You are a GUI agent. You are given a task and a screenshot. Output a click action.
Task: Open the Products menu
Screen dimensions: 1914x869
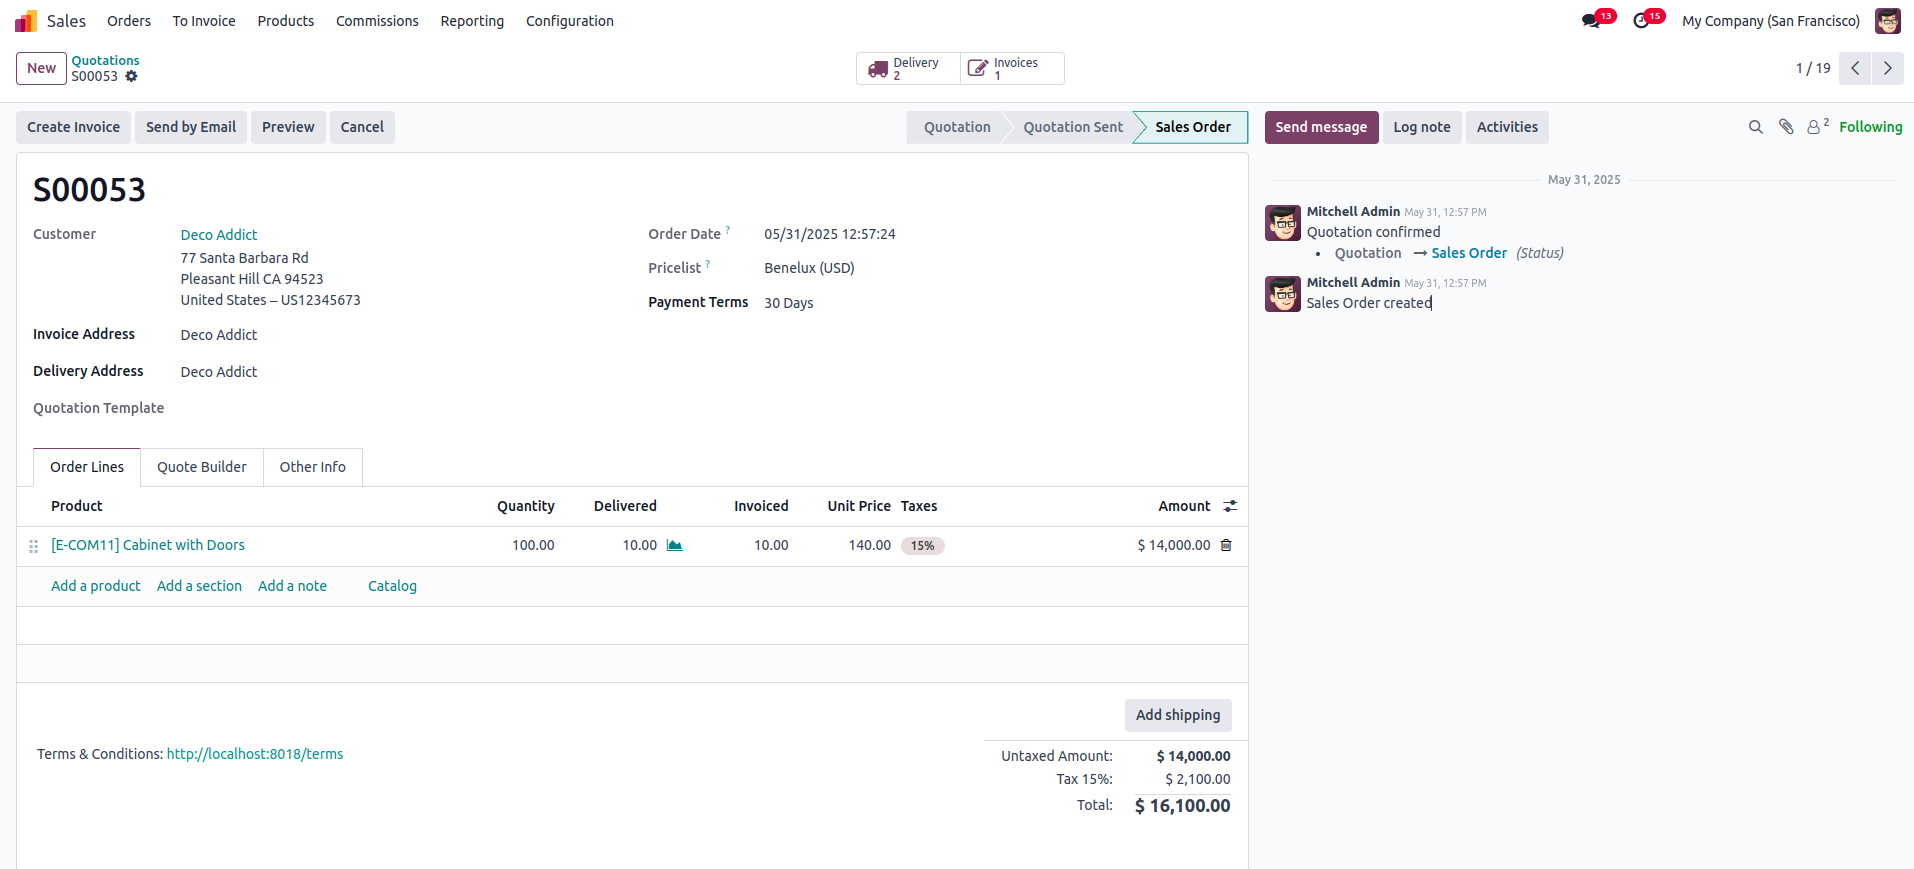tap(286, 21)
